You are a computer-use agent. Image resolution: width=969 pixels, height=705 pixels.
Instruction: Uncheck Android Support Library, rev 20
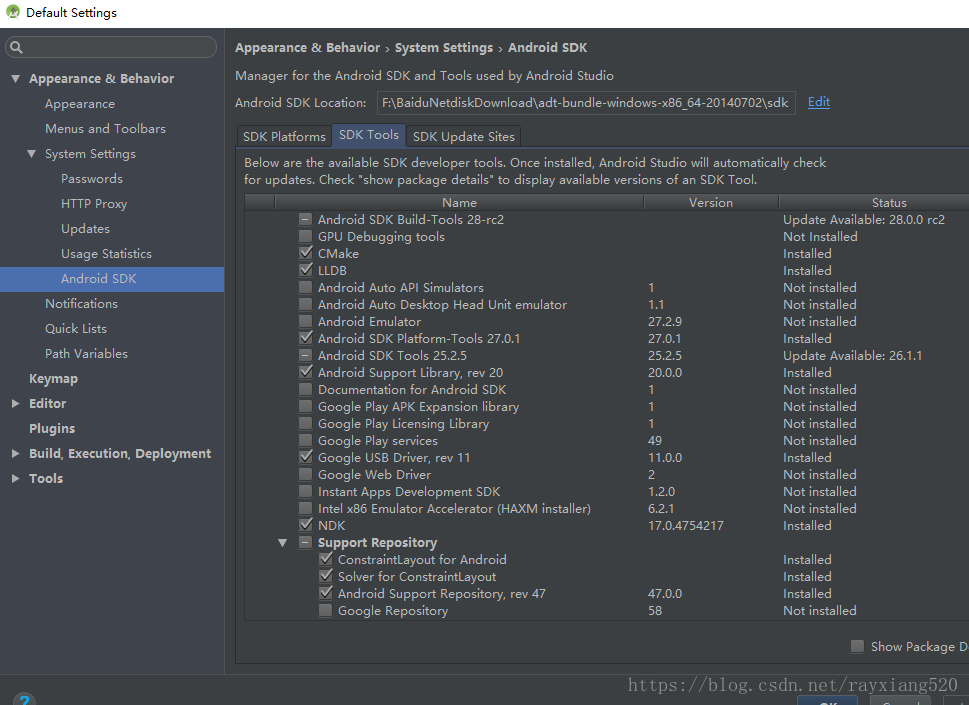305,372
